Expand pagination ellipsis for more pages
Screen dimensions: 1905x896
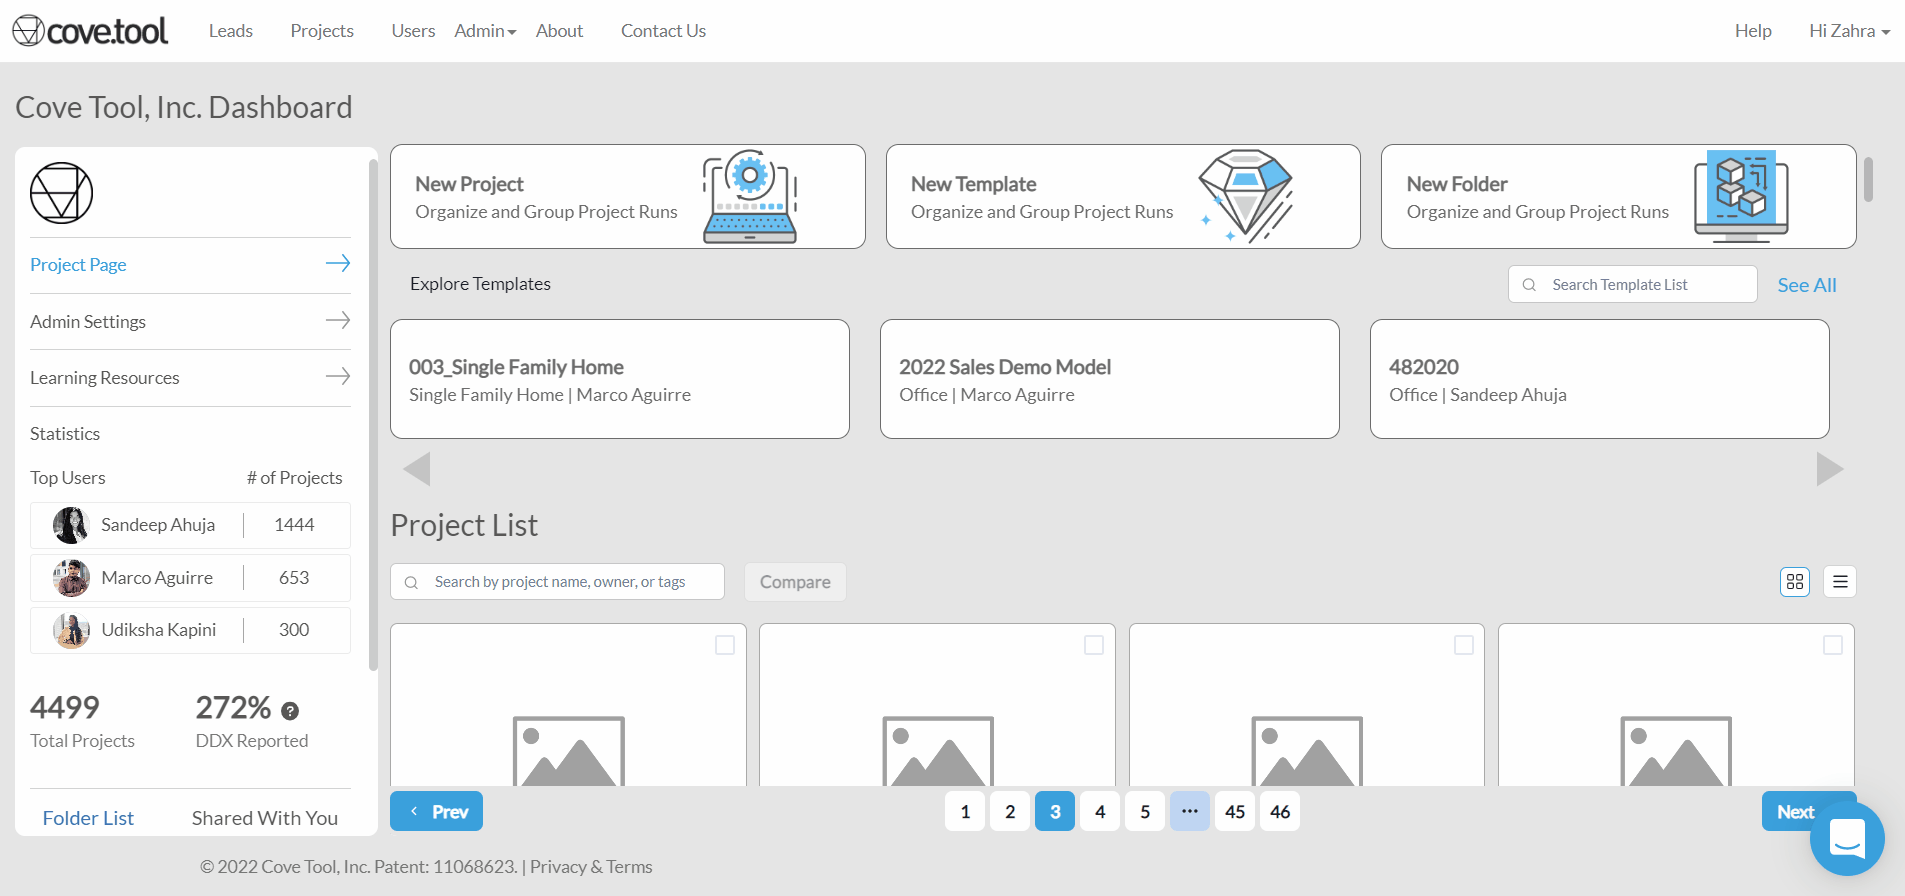1190,811
